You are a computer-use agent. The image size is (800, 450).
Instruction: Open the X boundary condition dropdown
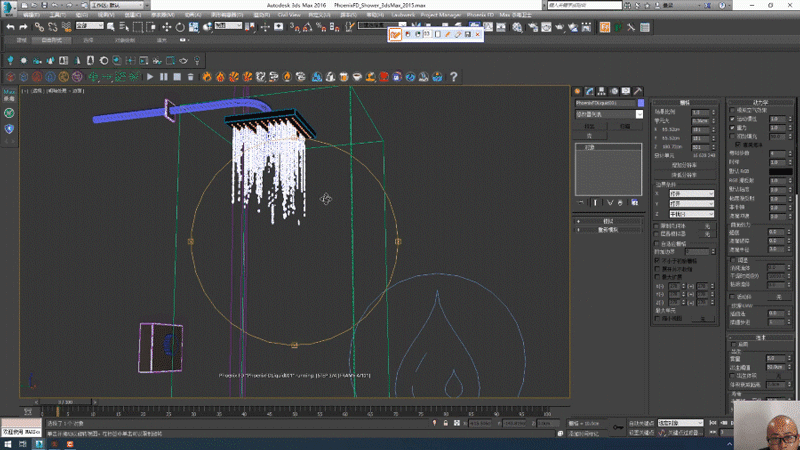pyautogui.click(x=691, y=194)
